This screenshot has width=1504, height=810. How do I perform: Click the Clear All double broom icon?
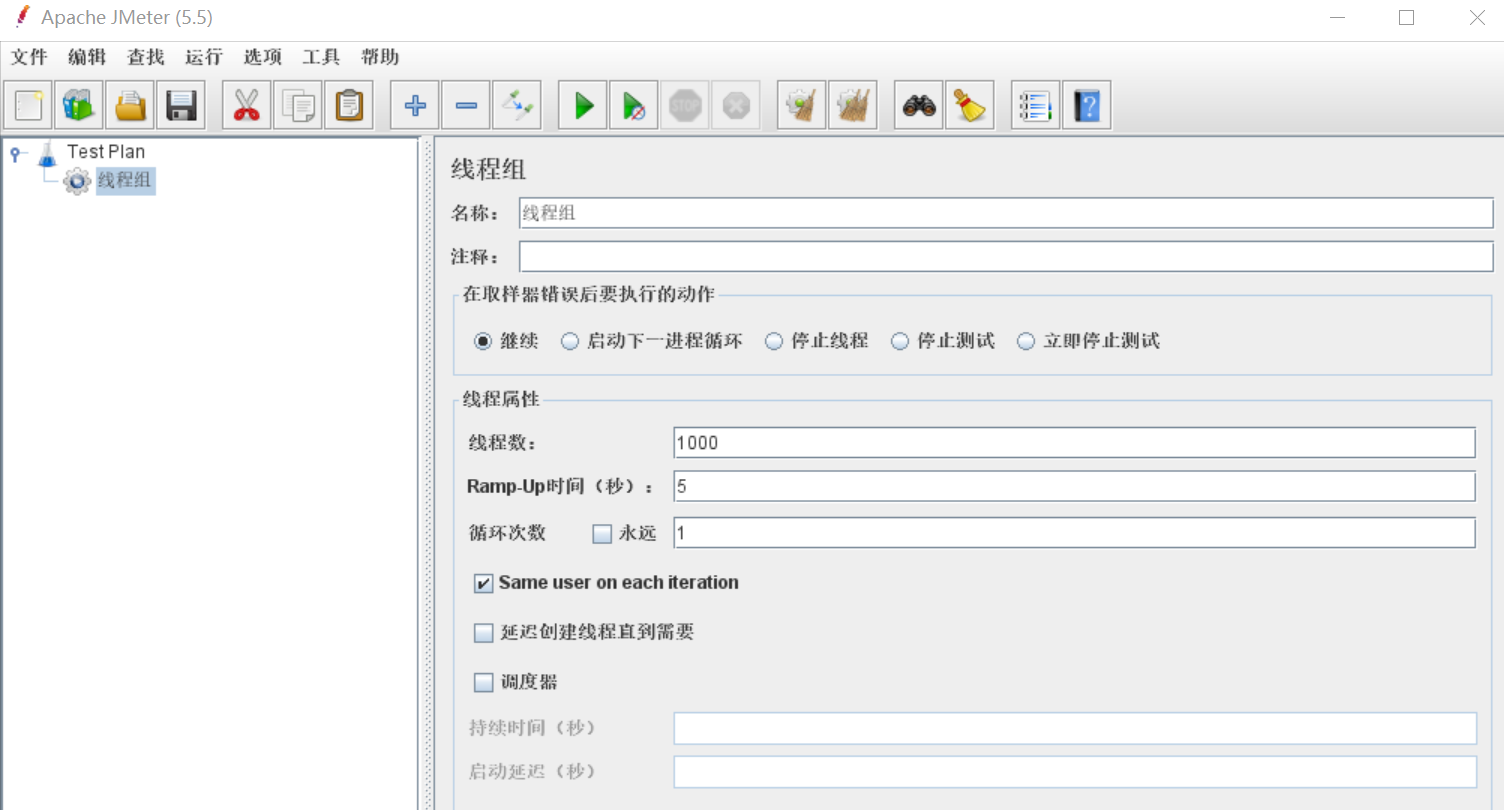(853, 105)
